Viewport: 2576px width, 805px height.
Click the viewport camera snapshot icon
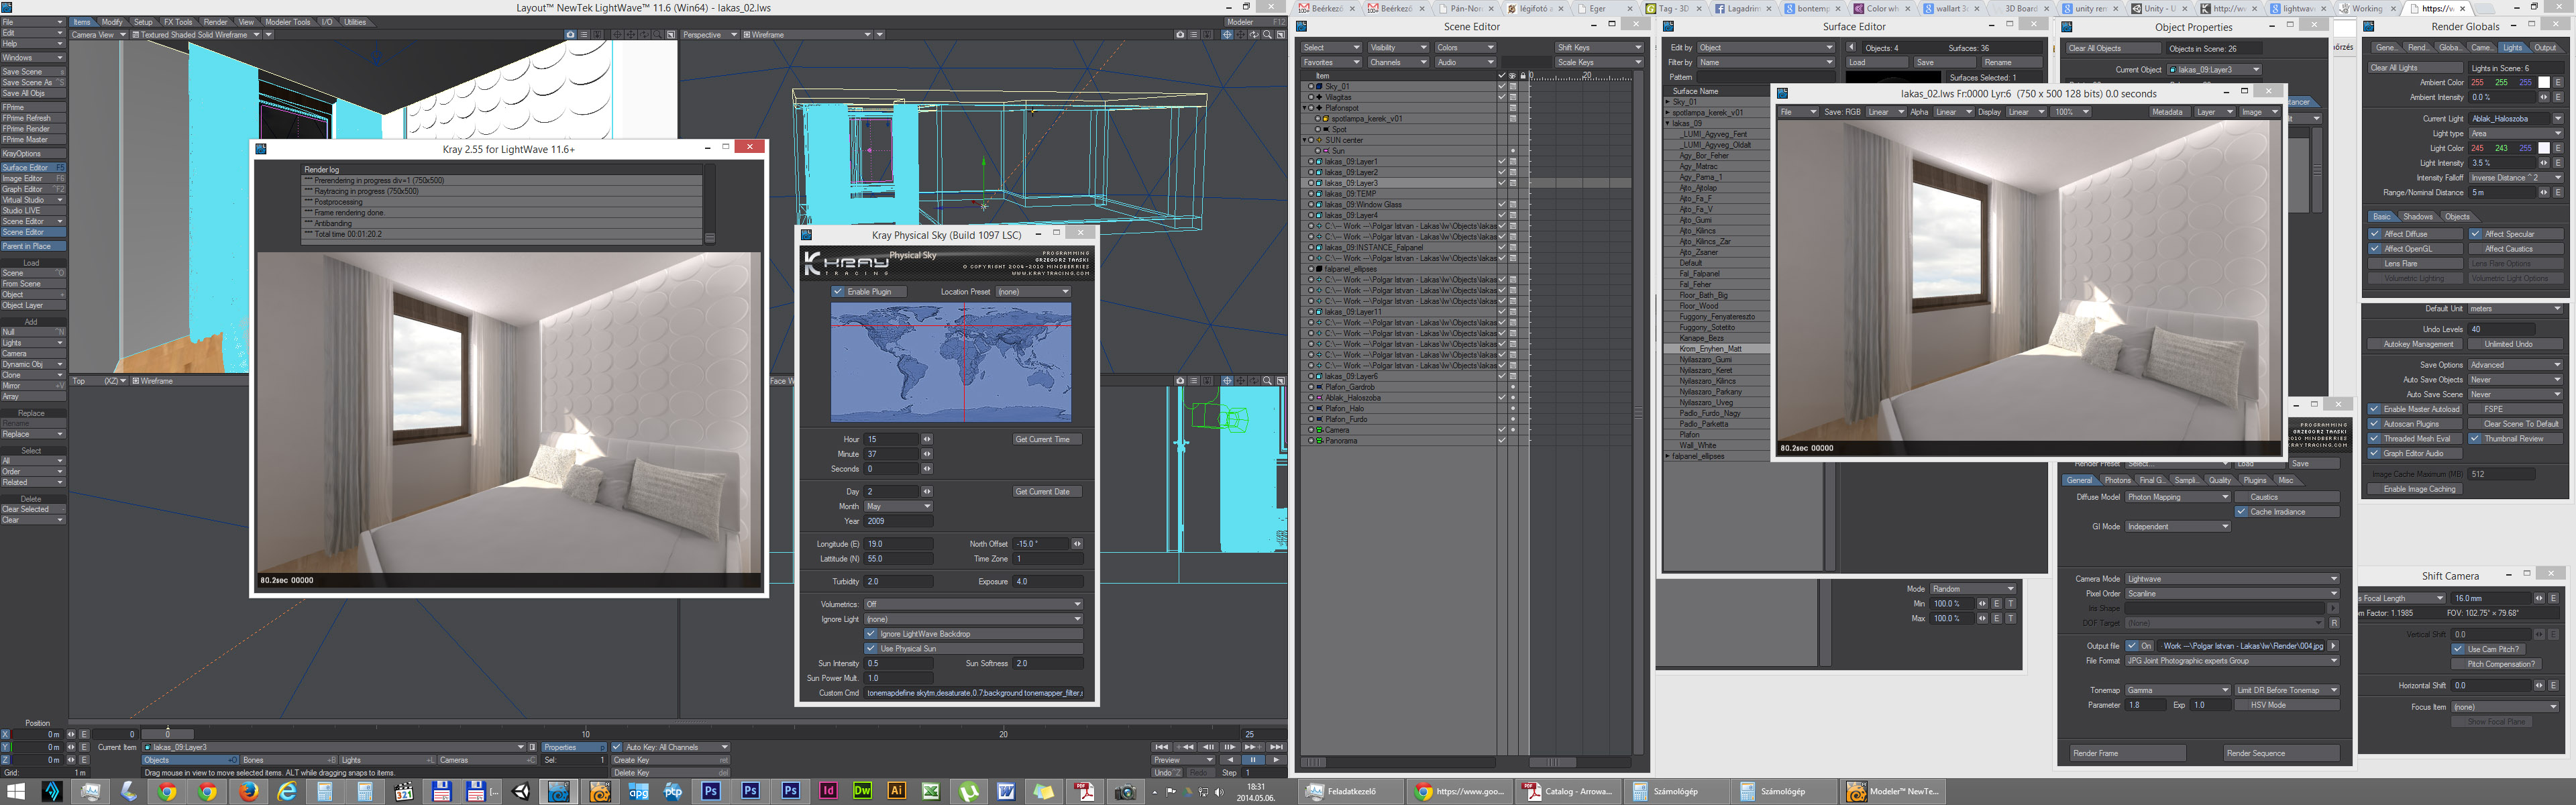[x=1180, y=35]
